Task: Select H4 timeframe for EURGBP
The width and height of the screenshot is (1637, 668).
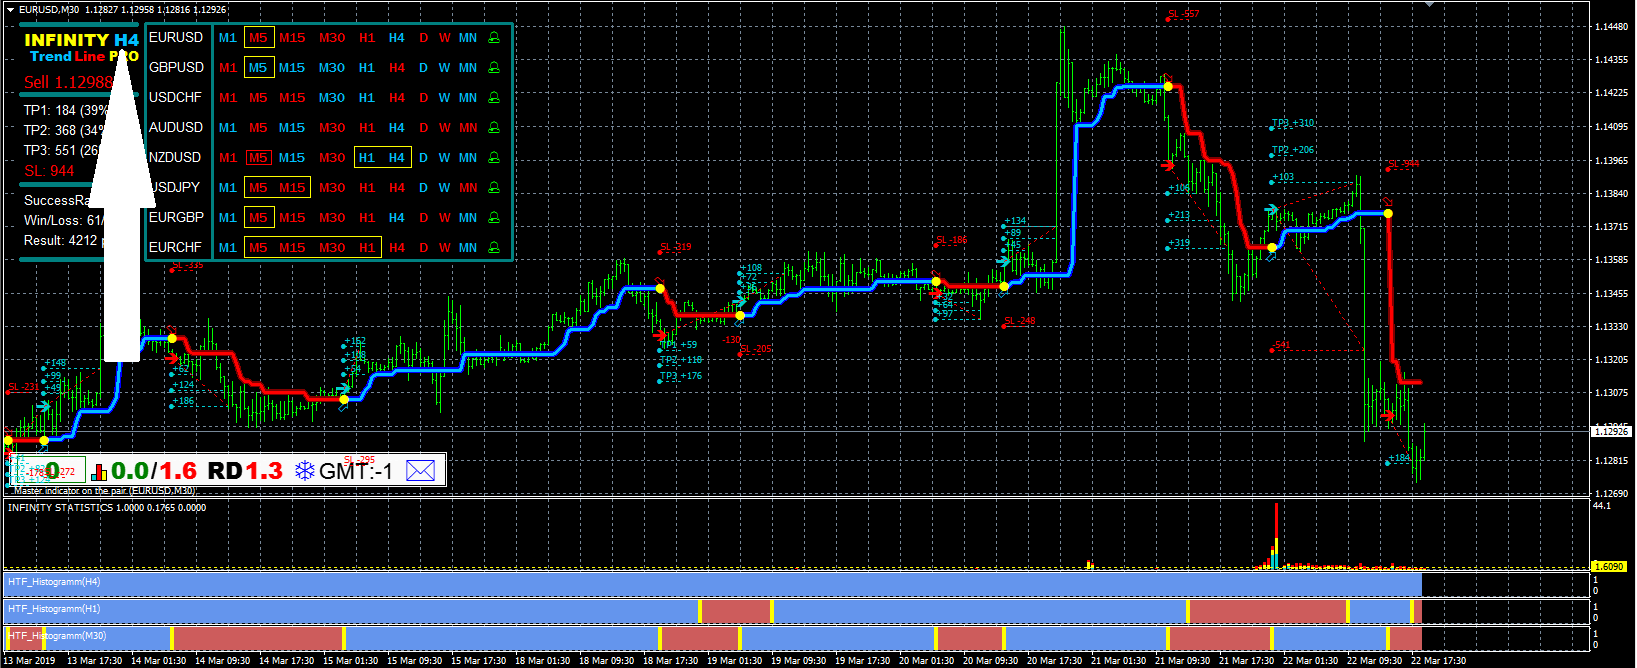Action: (x=397, y=218)
